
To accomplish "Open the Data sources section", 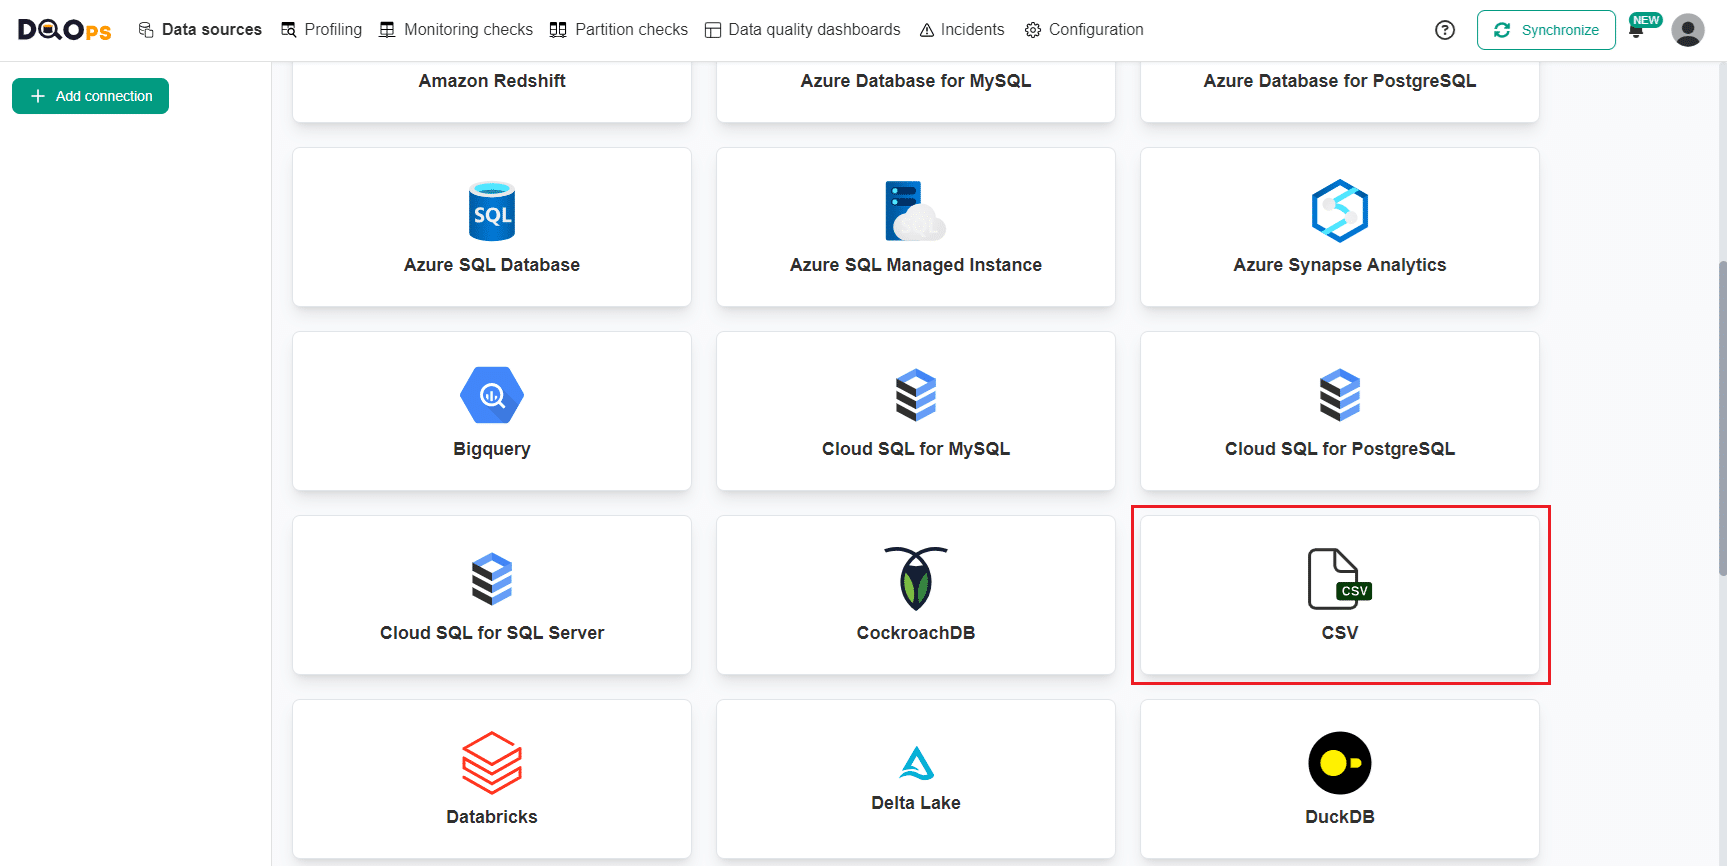I will tap(200, 30).
